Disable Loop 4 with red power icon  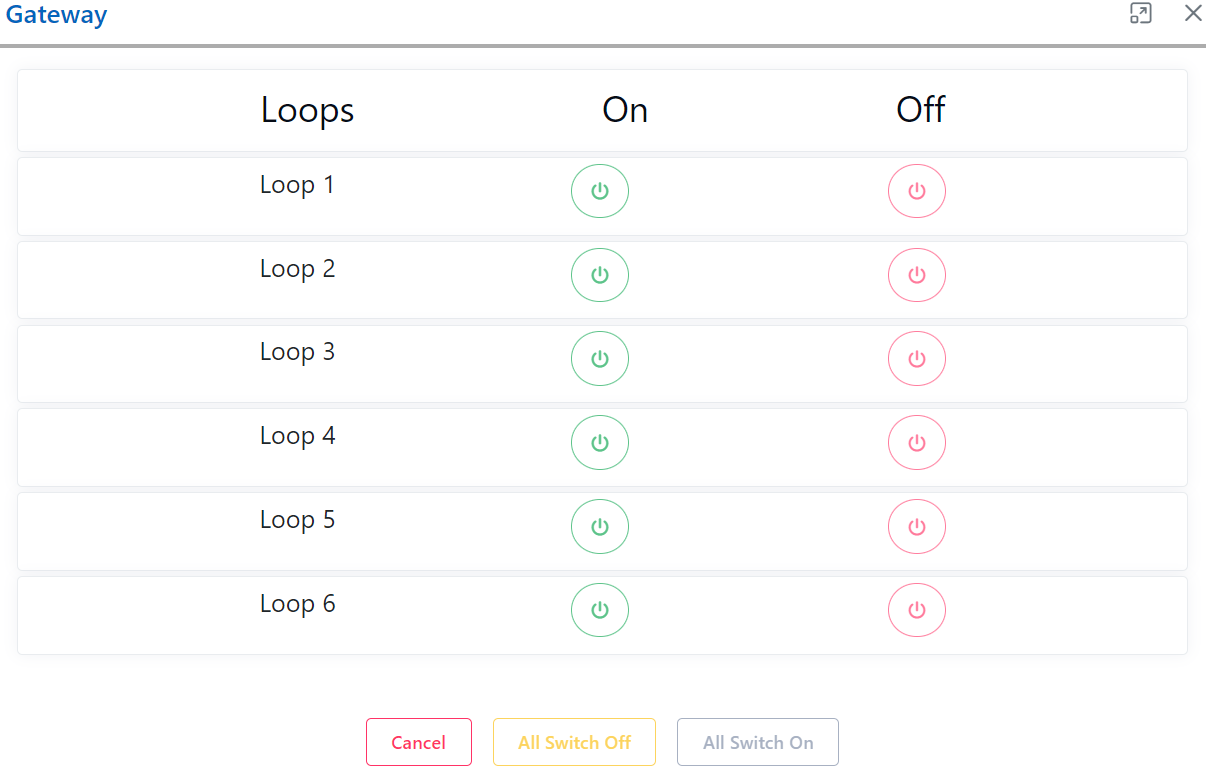click(x=917, y=442)
